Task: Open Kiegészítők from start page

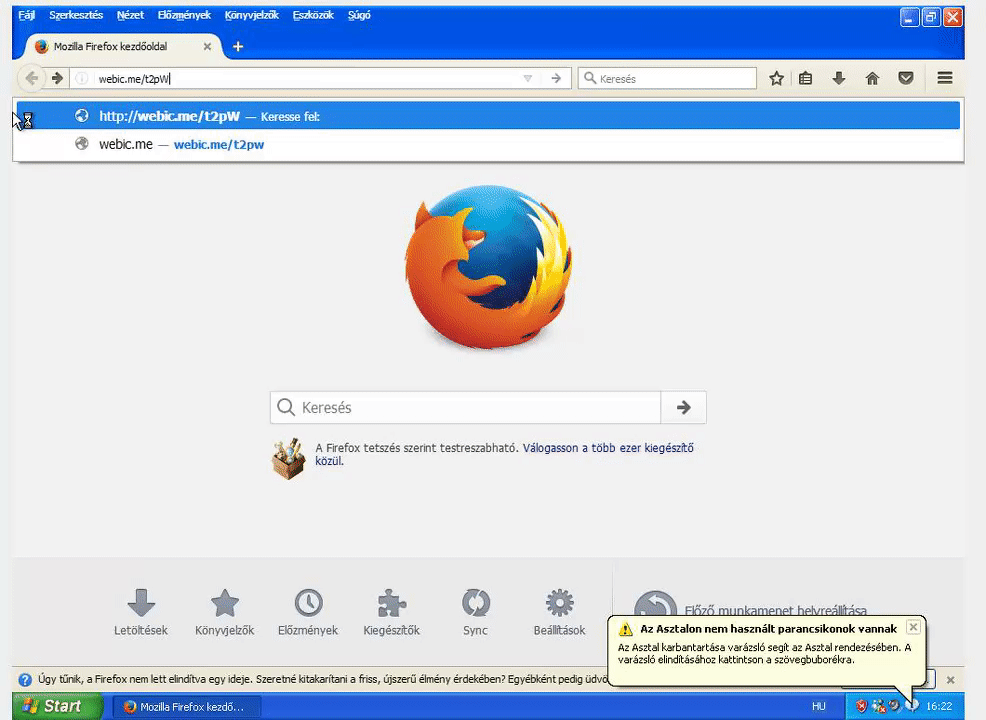Action: pos(391,612)
